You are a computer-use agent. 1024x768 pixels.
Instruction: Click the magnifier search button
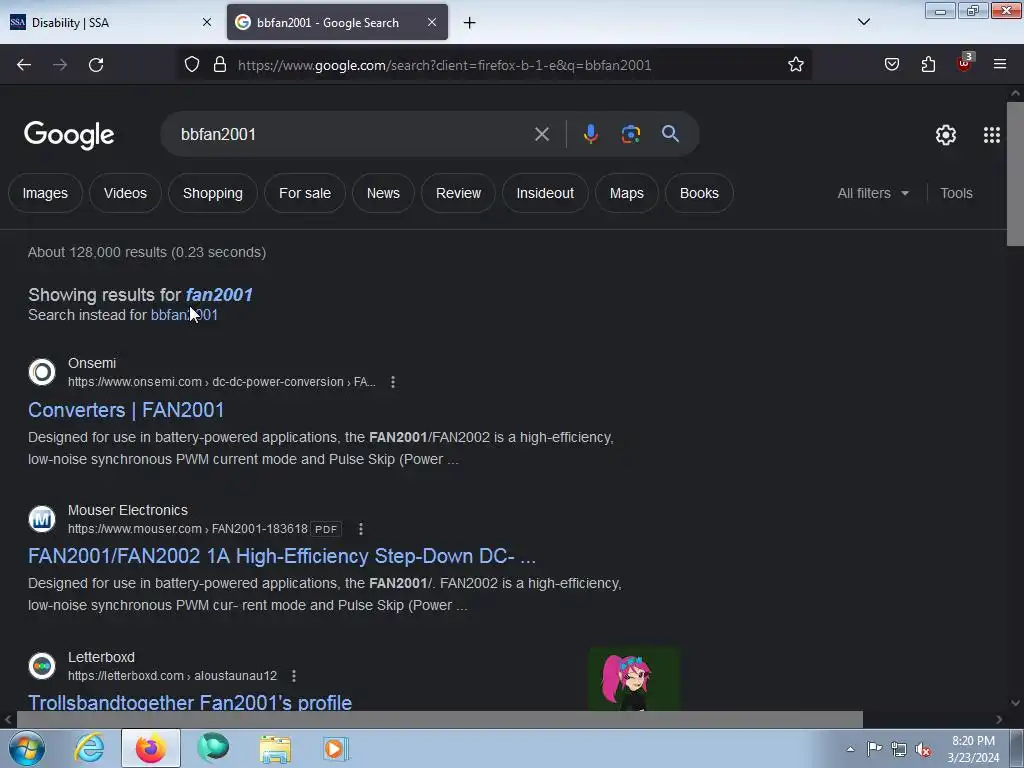tap(670, 134)
